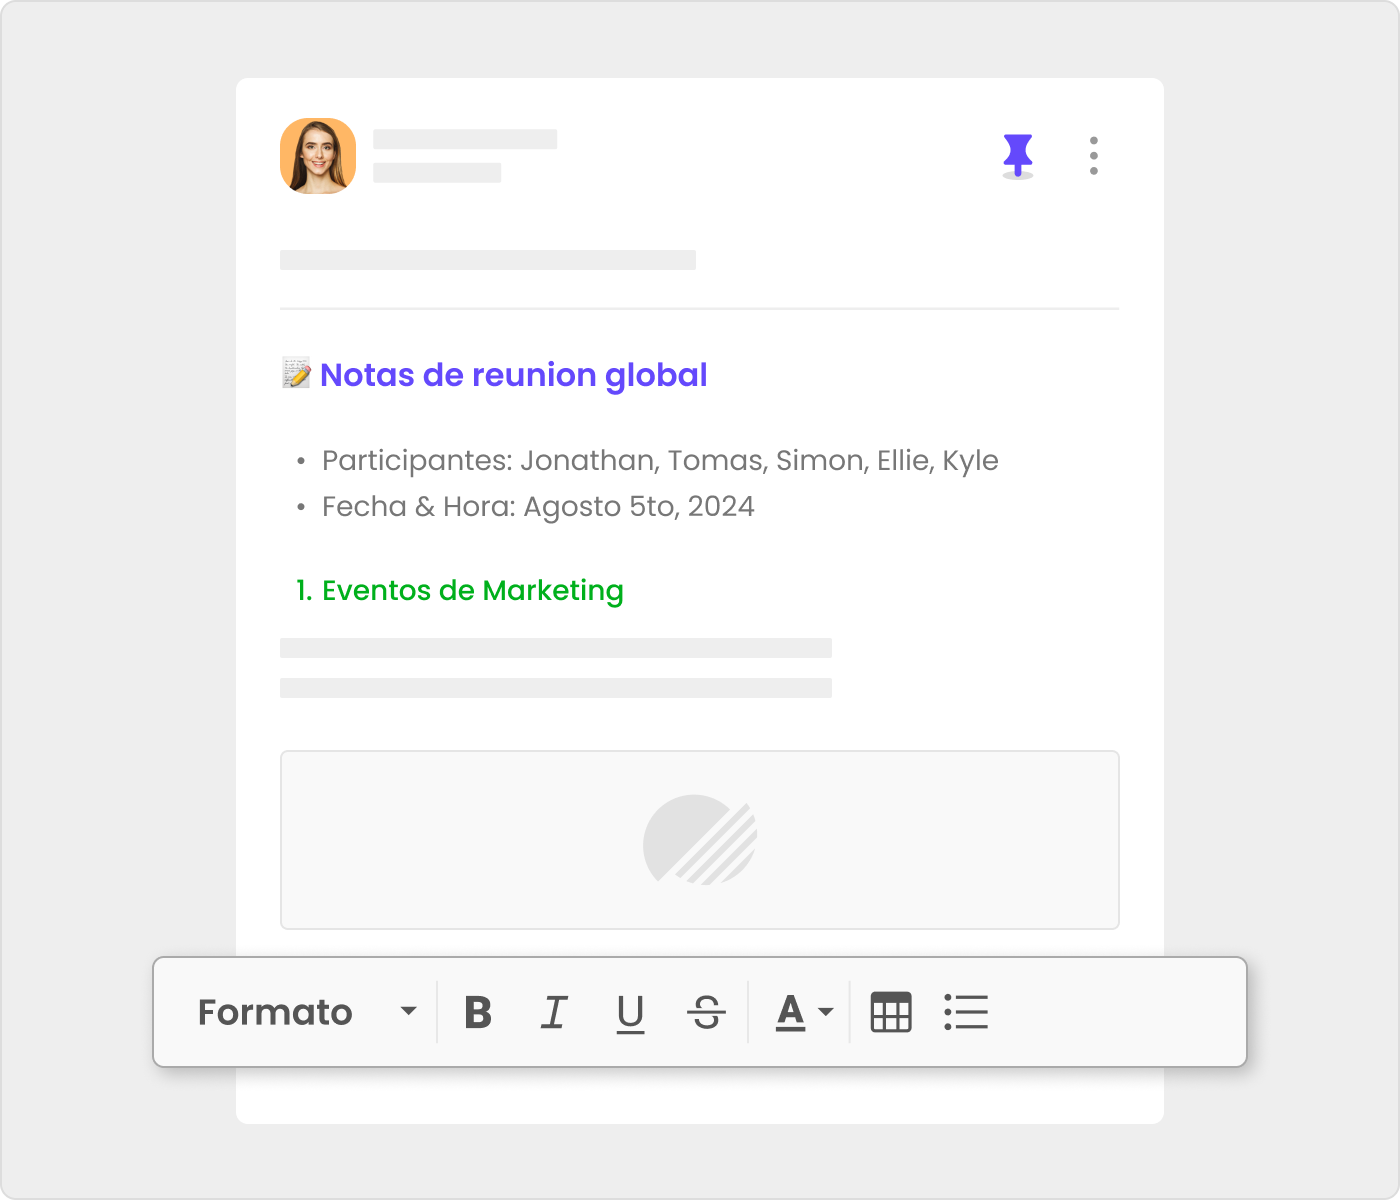Toggle underline formatting
The height and width of the screenshot is (1200, 1400).
tap(630, 1012)
